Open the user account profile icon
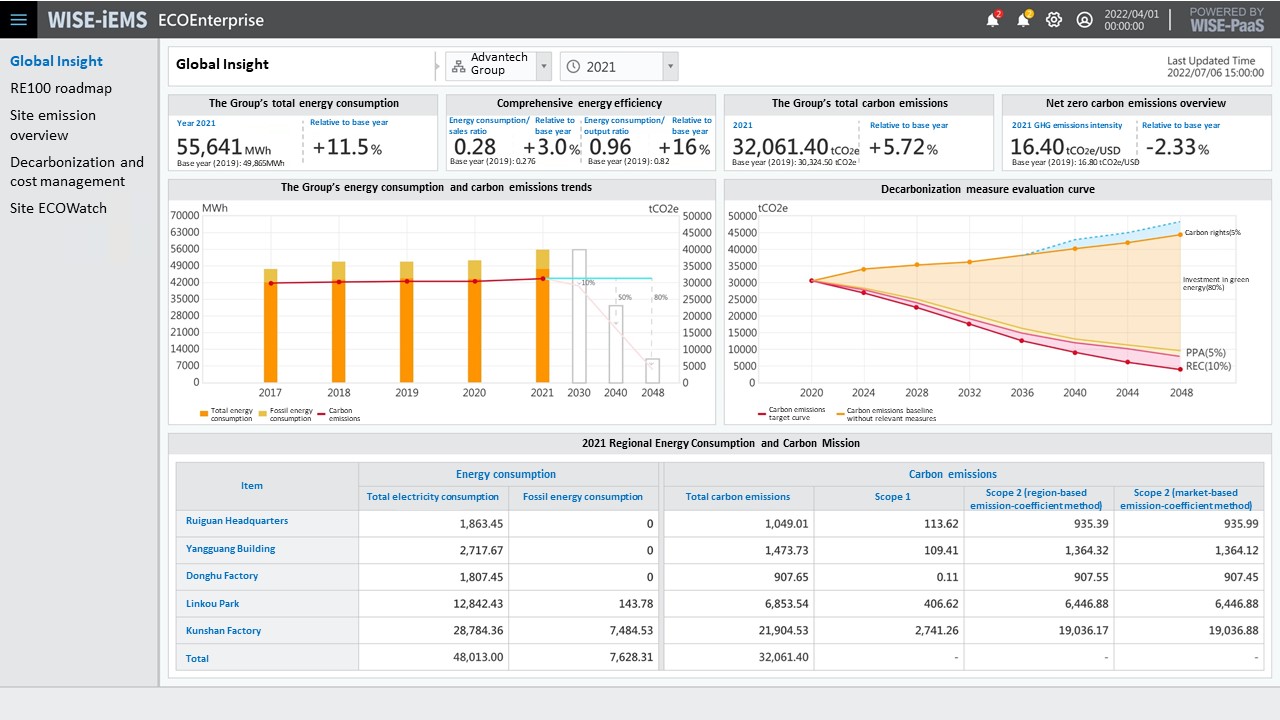1280x720 pixels. tap(1085, 19)
